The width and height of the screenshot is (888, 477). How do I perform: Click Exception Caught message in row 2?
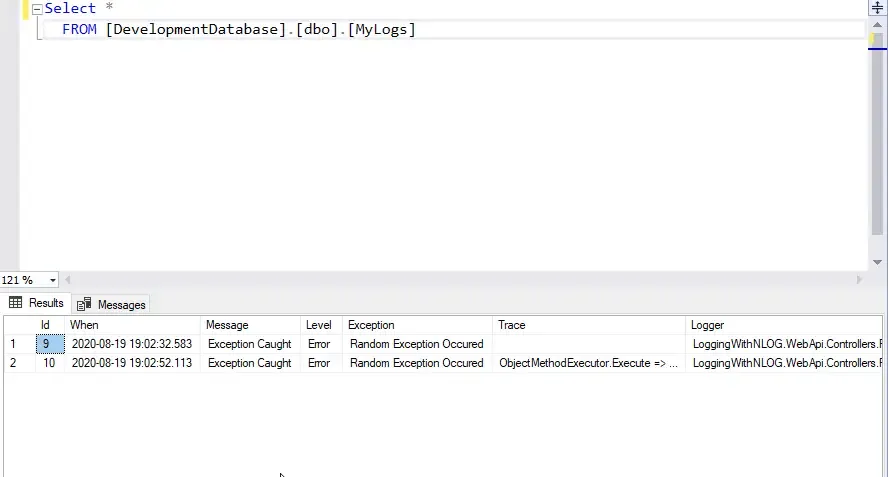(250, 363)
